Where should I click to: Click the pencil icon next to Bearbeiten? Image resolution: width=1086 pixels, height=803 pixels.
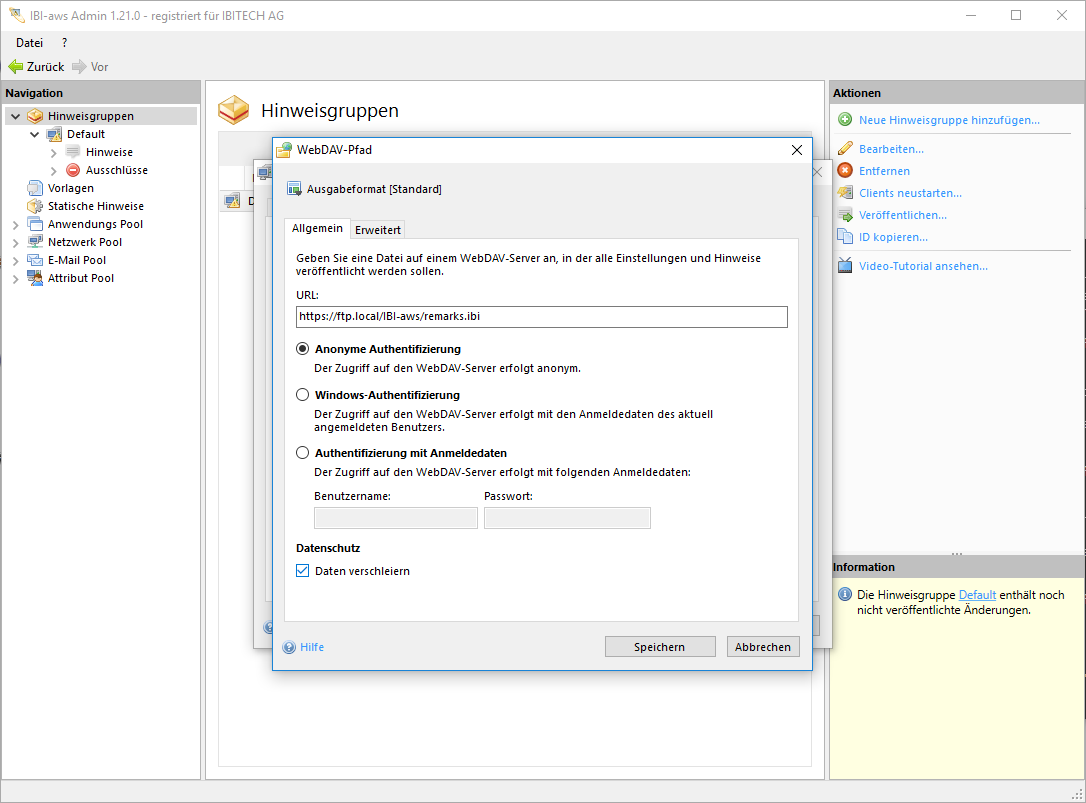845,149
